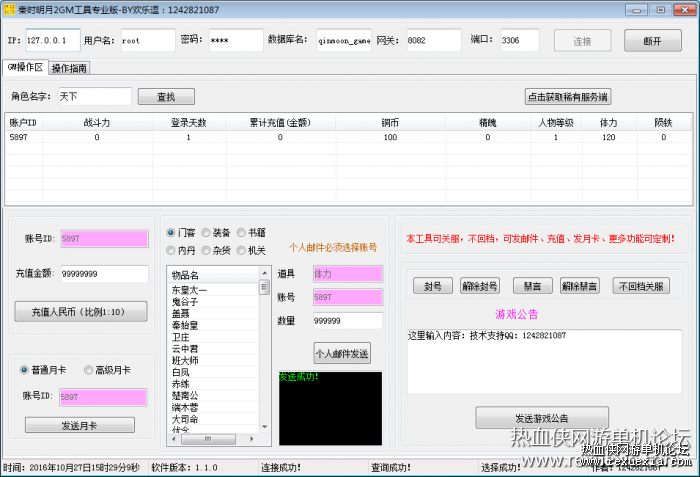
Task: Select 东皇太一 in the item list
Action: (213, 290)
